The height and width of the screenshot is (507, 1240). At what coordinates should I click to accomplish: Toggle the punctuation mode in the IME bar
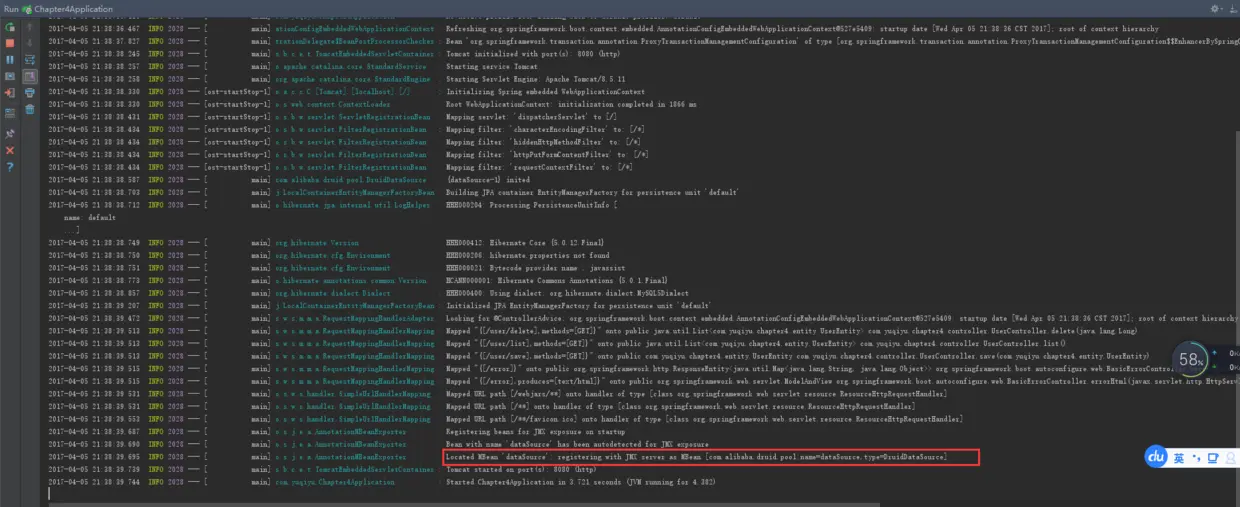coord(1196,458)
